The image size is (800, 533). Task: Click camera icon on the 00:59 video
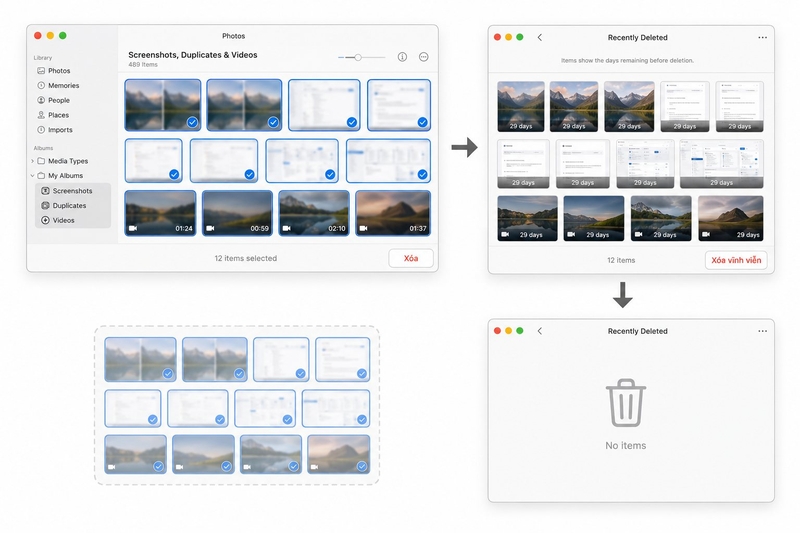pos(210,229)
